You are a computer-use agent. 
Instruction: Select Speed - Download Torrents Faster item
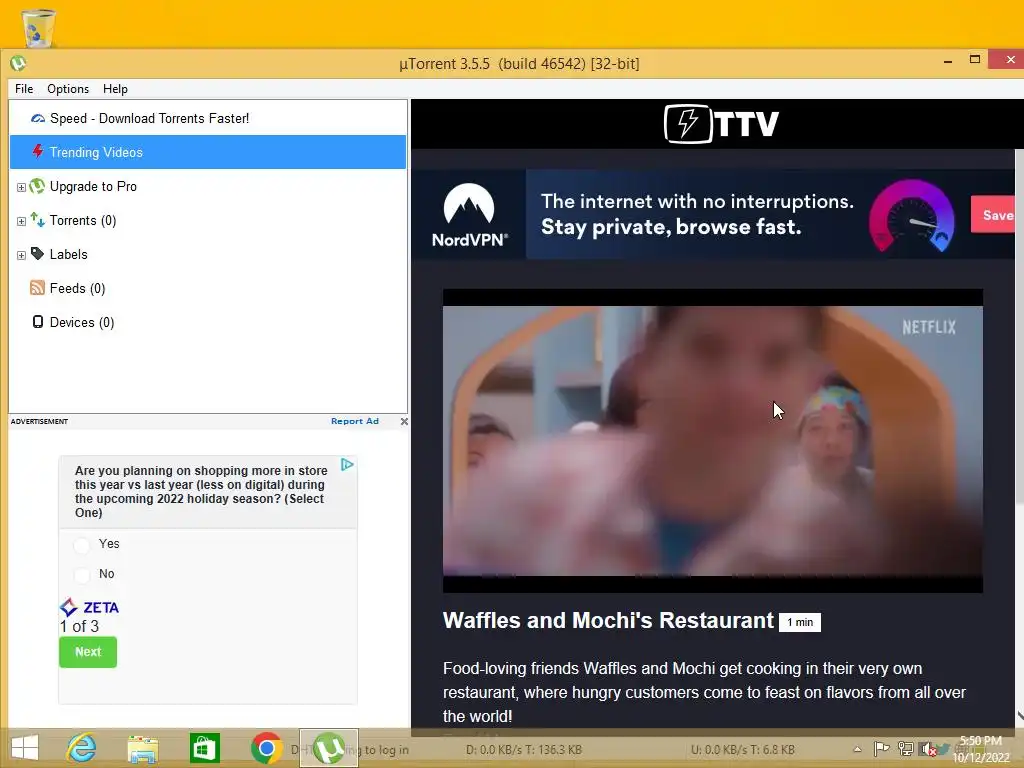(208, 118)
